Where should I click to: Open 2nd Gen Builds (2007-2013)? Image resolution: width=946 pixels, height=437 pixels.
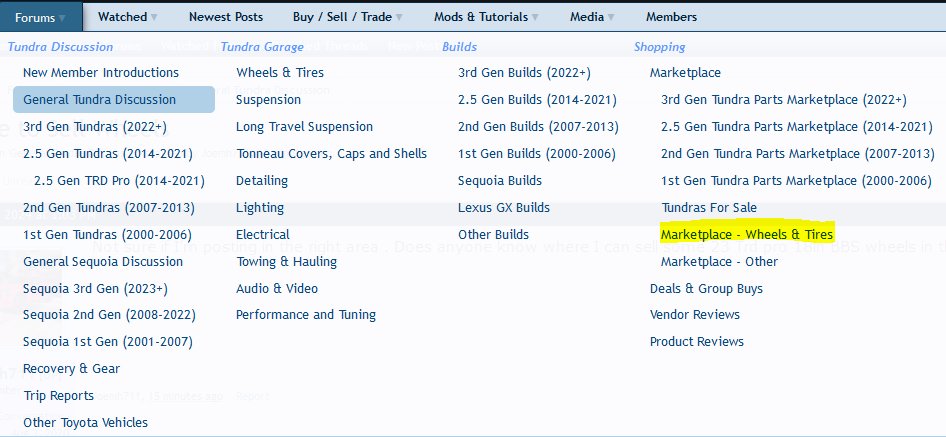click(x=538, y=126)
